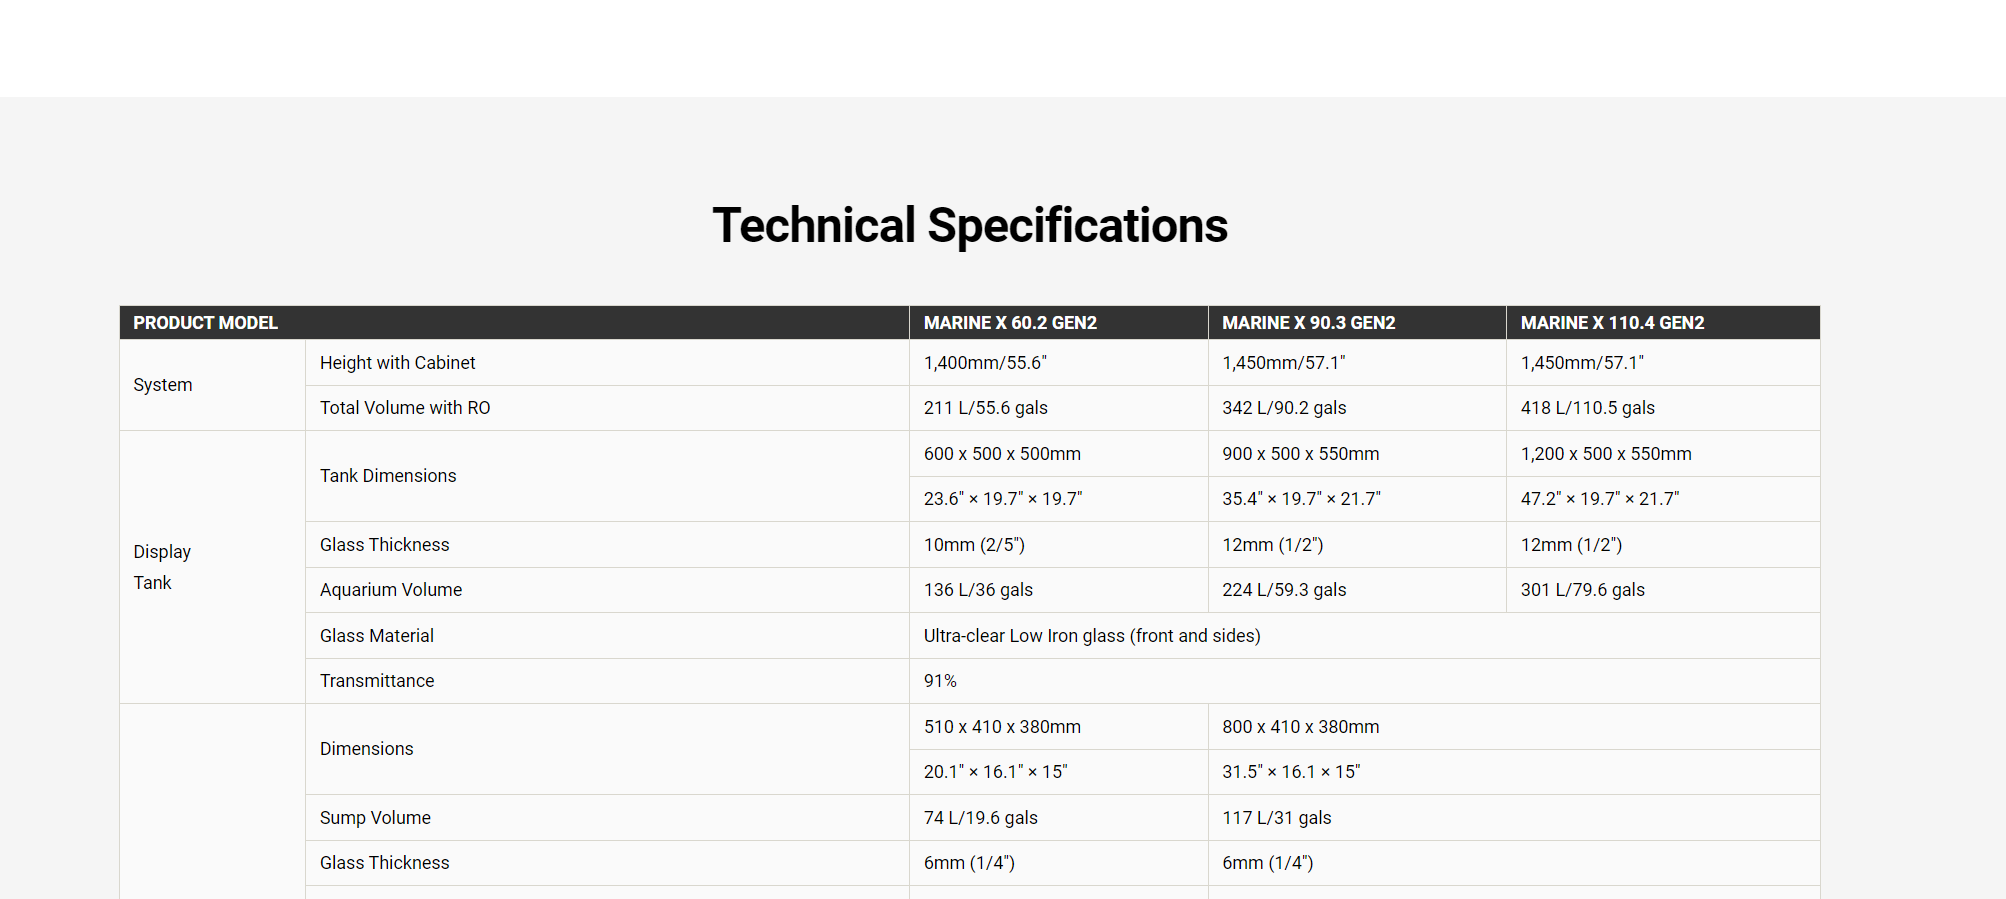Select the System row label

tap(163, 385)
